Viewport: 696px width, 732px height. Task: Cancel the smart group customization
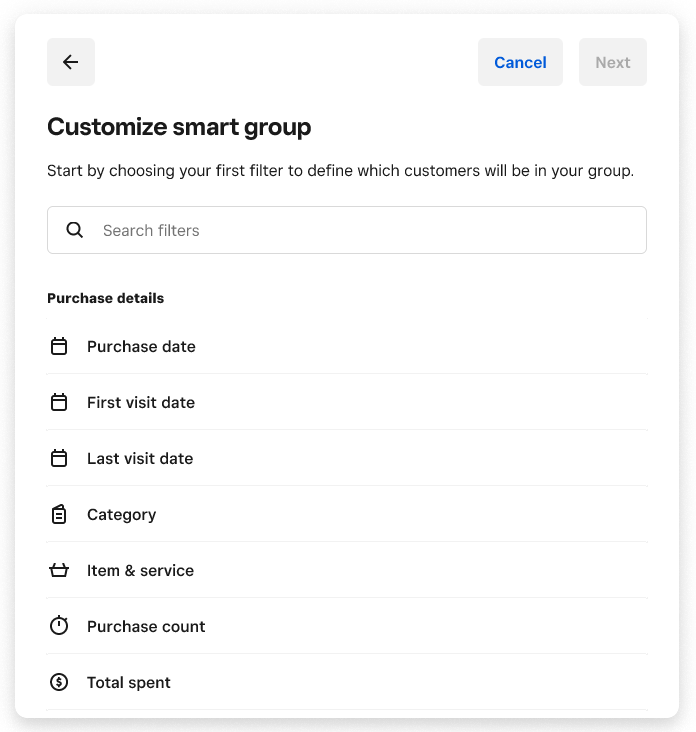pyautogui.click(x=520, y=62)
